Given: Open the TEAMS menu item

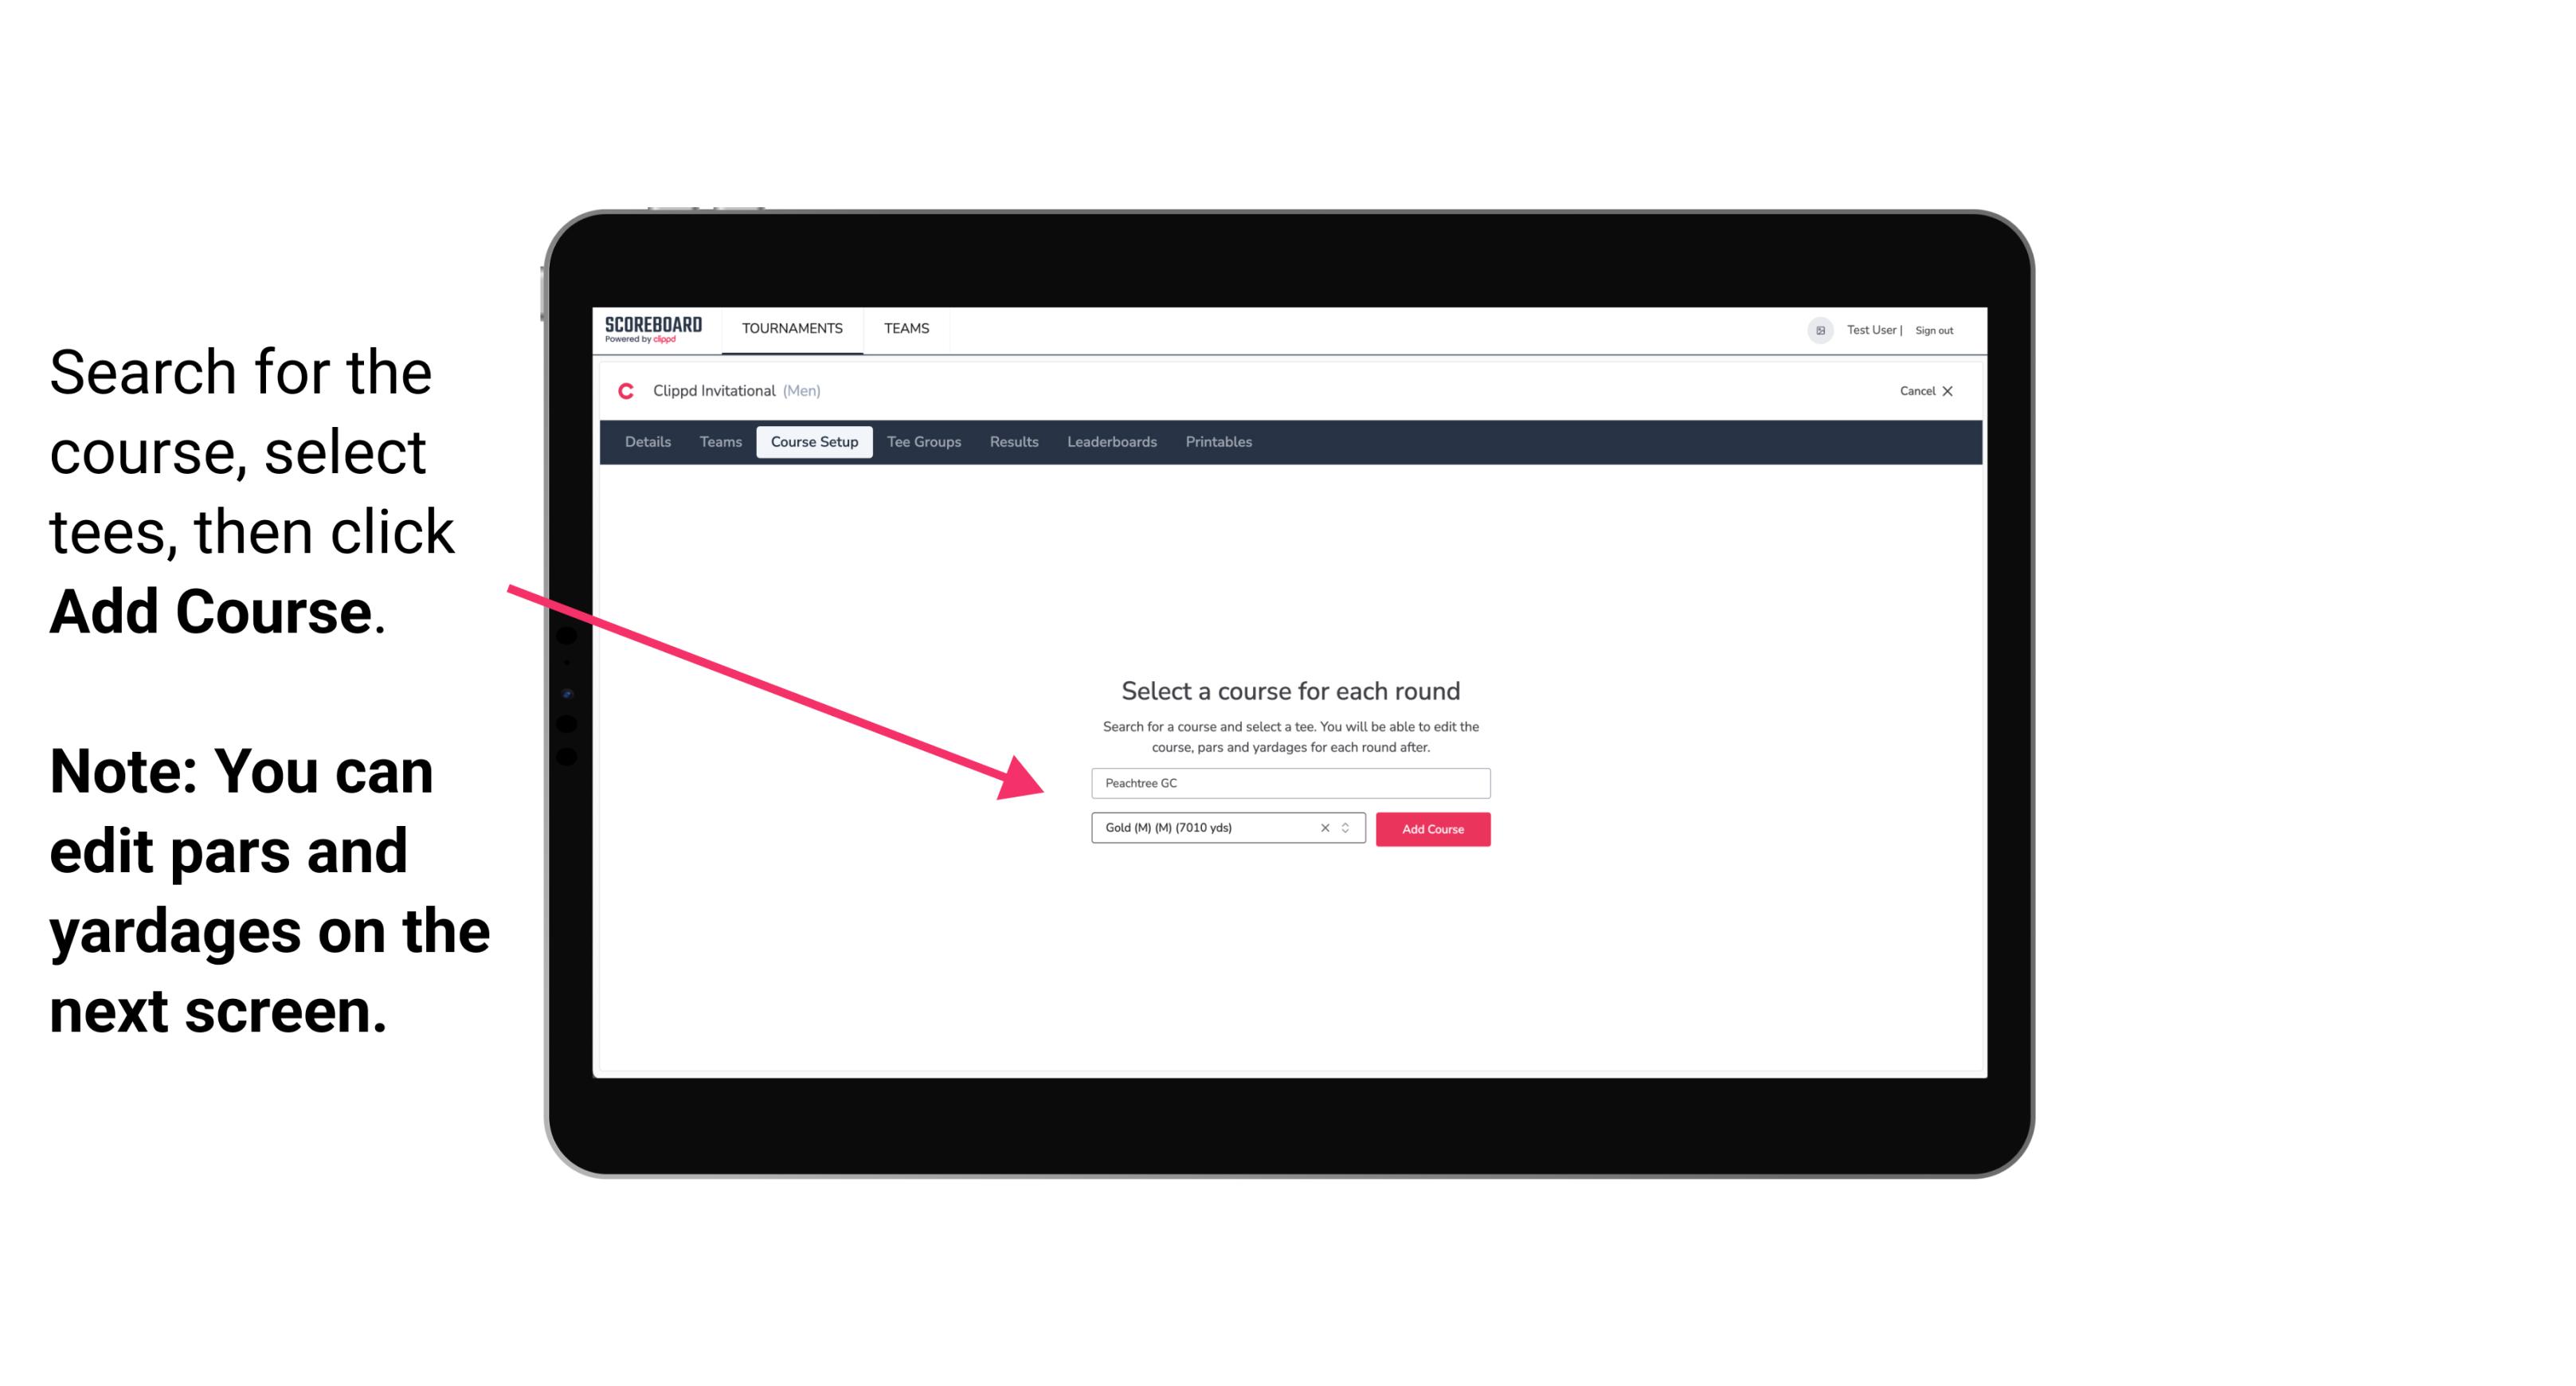Looking at the screenshot, I should click(904, 327).
